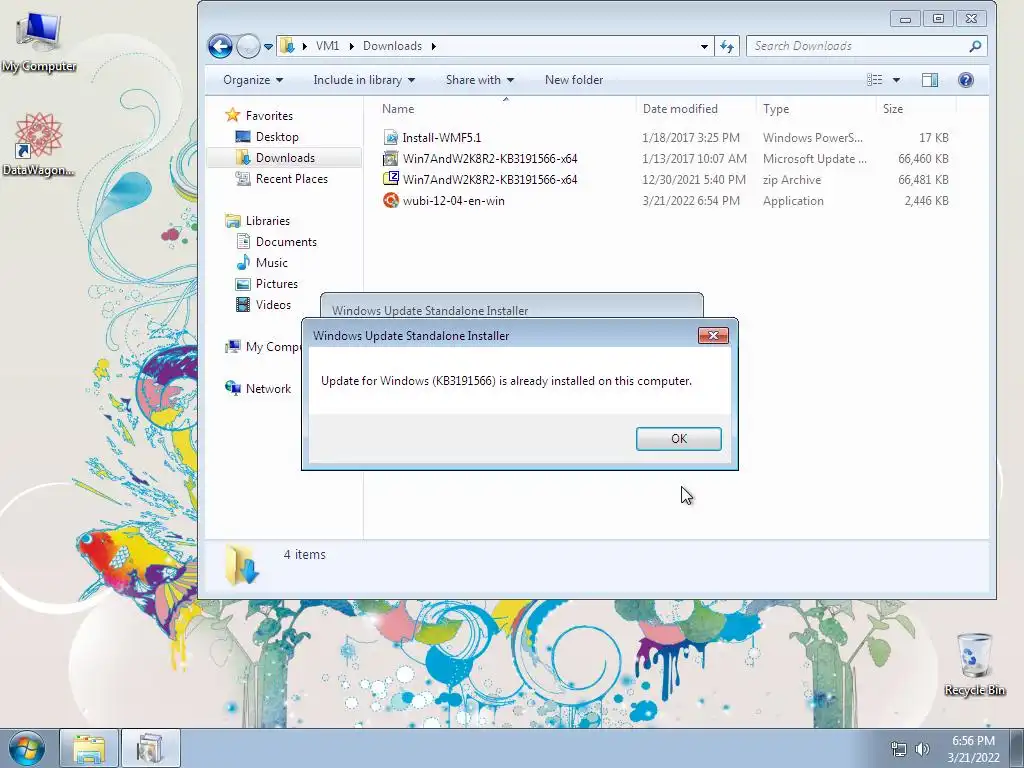Select the zip Archive KB3191566 file
The width and height of the screenshot is (1024, 768).
pyautogui.click(x=490, y=180)
